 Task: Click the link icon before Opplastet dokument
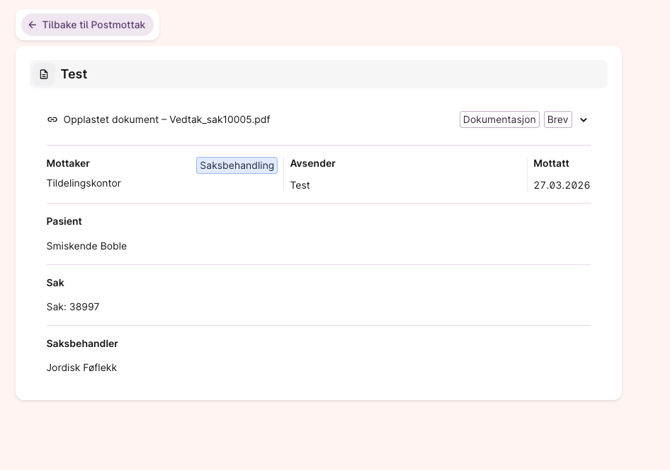point(52,120)
